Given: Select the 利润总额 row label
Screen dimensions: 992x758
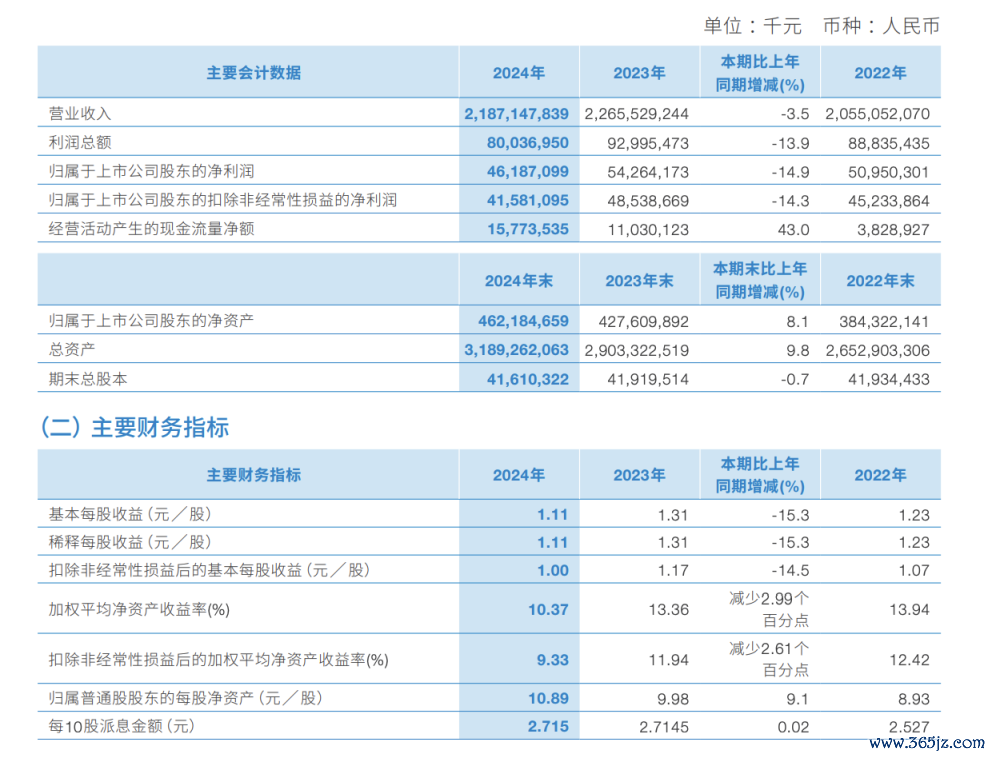Looking at the screenshot, I should pyautogui.click(x=80, y=142).
